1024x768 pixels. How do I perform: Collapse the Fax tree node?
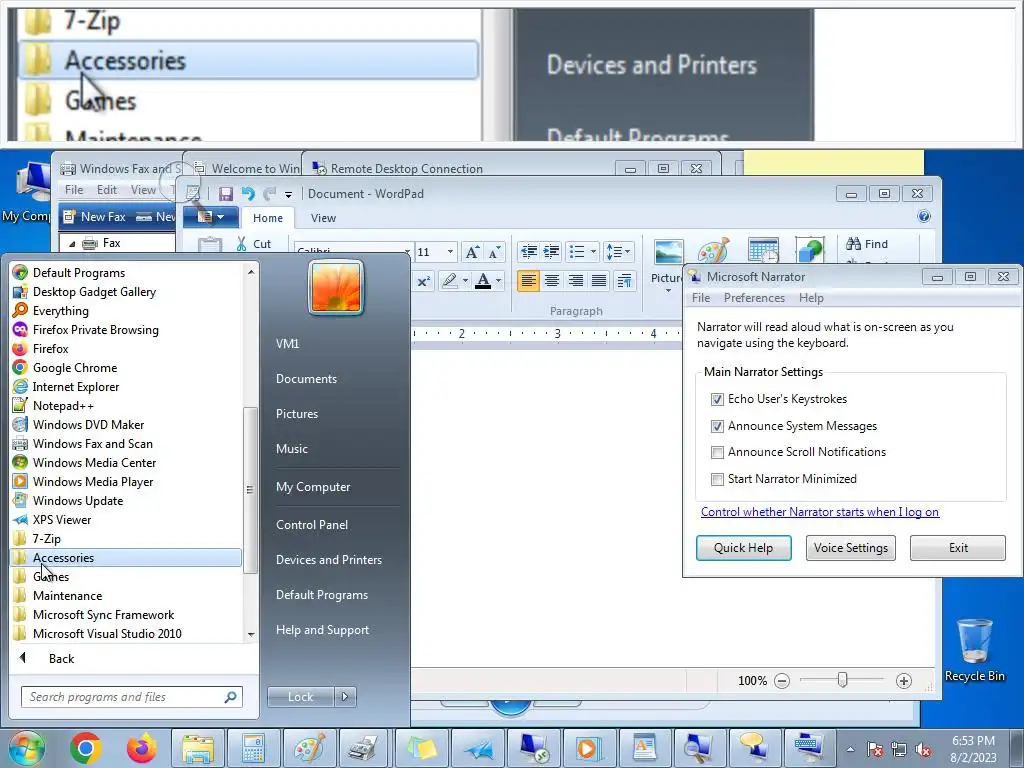(x=72, y=244)
